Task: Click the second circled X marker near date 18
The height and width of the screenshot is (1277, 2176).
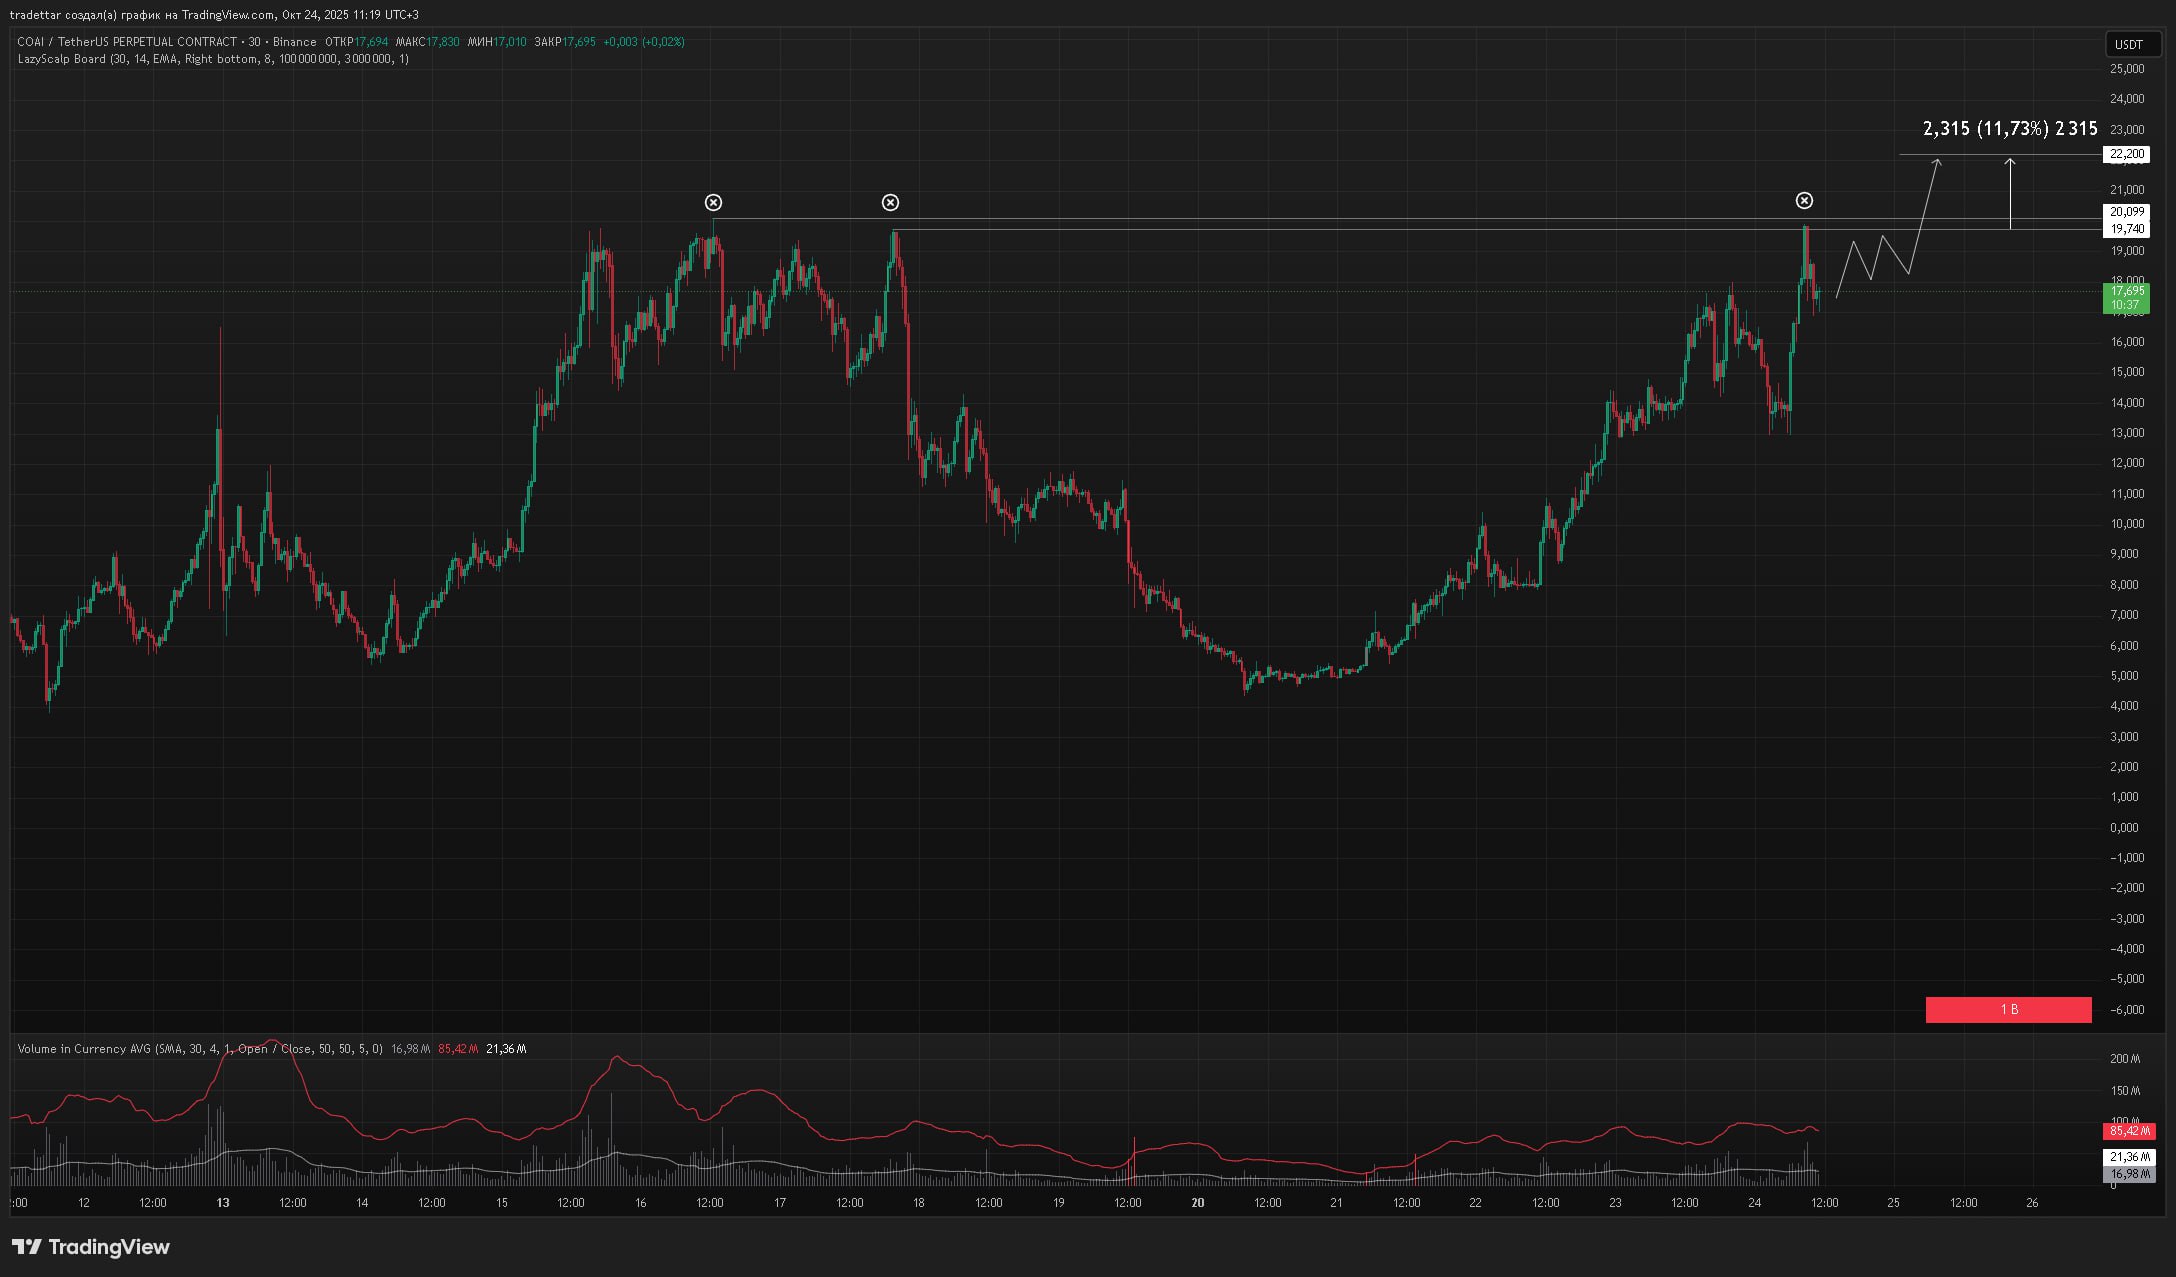Action: tap(890, 203)
